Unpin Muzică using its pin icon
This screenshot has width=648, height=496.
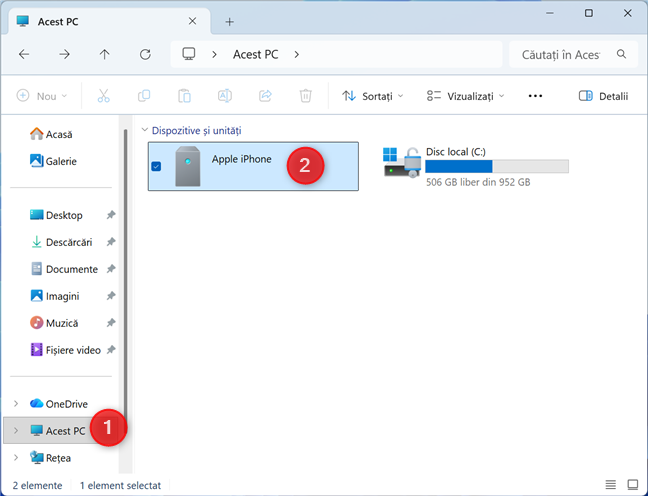tap(111, 323)
